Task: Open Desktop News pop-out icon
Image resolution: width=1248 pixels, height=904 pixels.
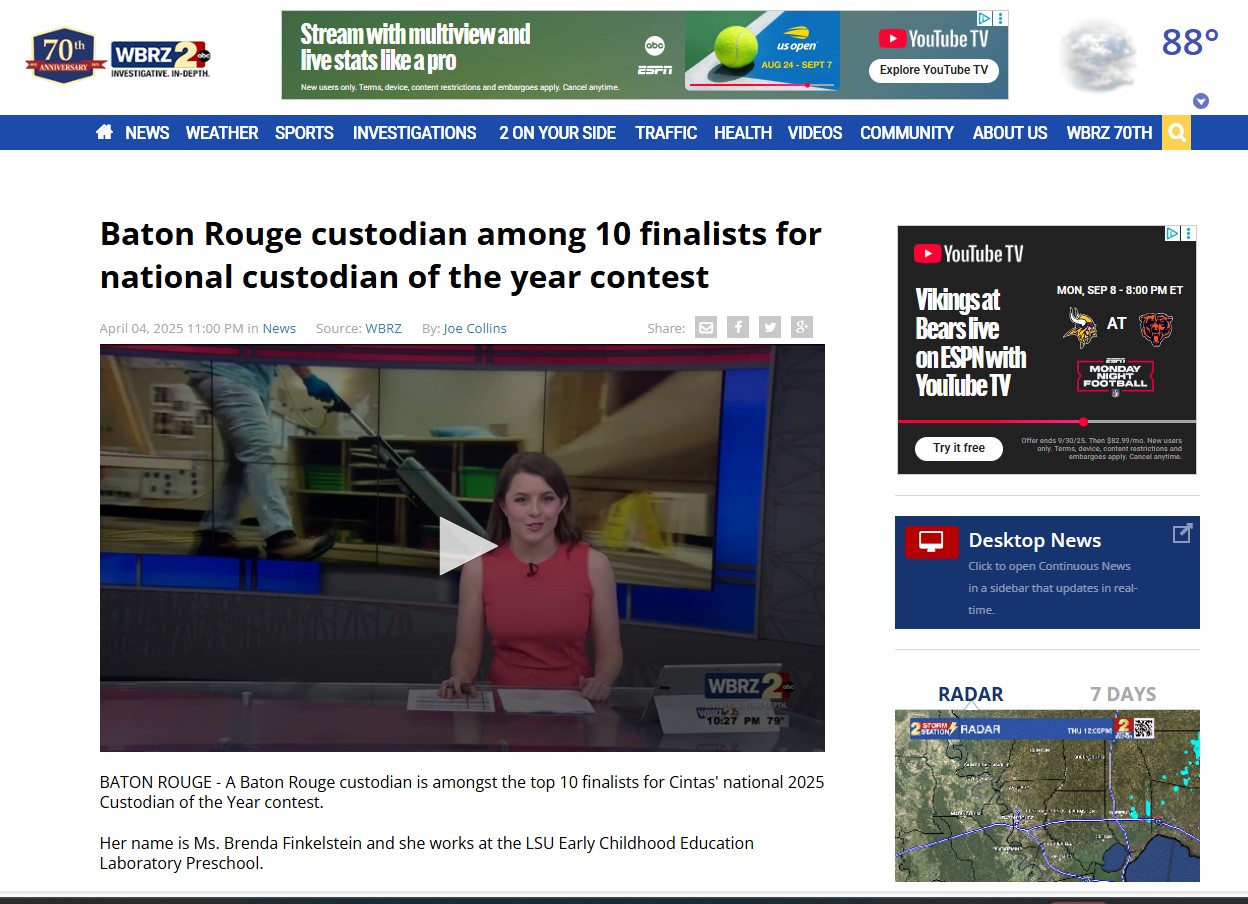Action: pyautogui.click(x=1182, y=534)
